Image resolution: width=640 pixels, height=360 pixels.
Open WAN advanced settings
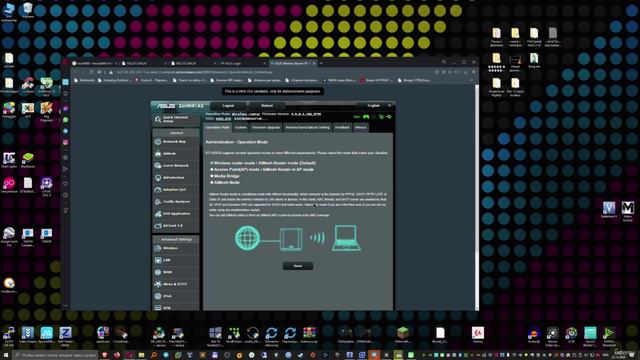pyautogui.click(x=176, y=272)
